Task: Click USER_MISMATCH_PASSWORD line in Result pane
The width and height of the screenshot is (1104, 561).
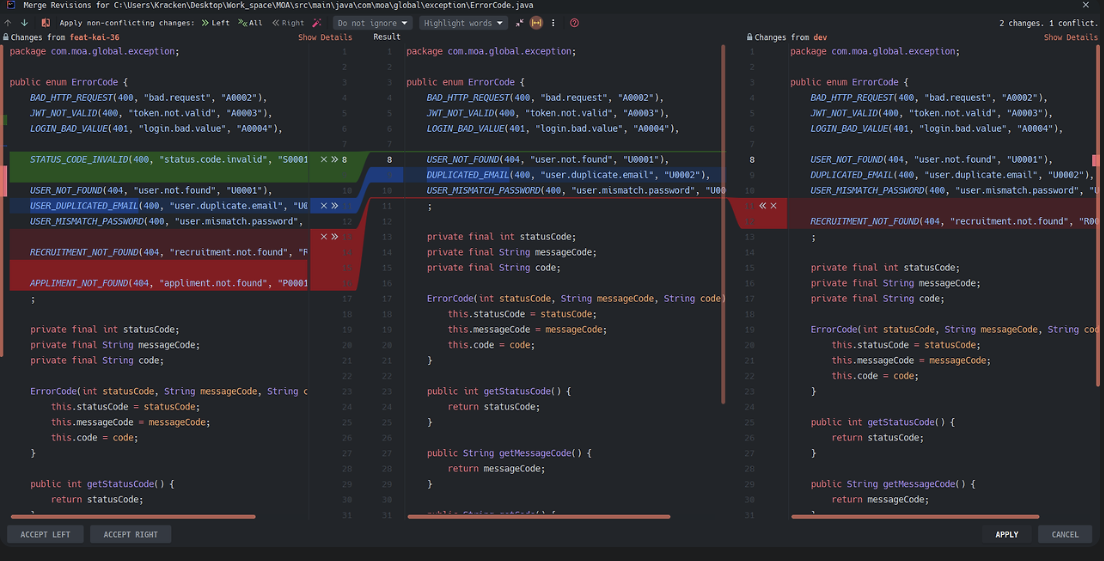Action: (x=576, y=190)
